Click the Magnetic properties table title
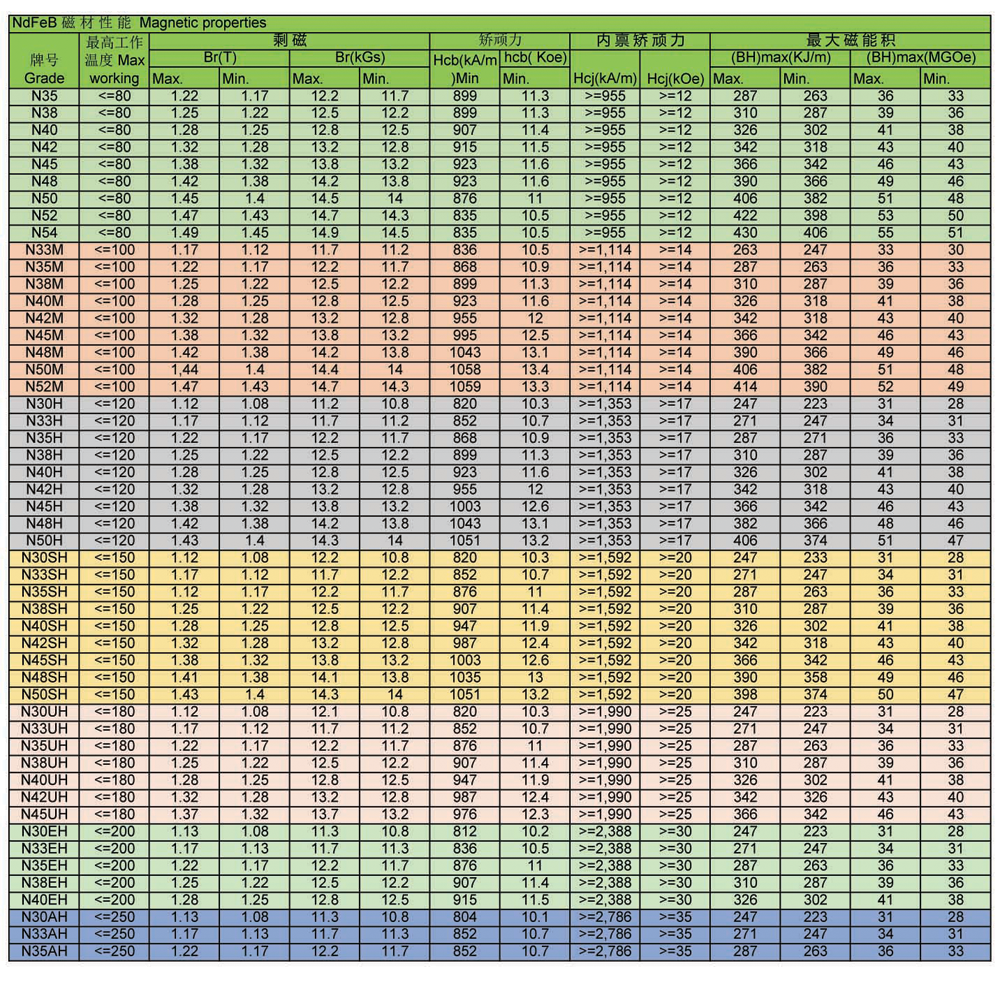Viewport: 1000px width, 982px height. click(139, 22)
